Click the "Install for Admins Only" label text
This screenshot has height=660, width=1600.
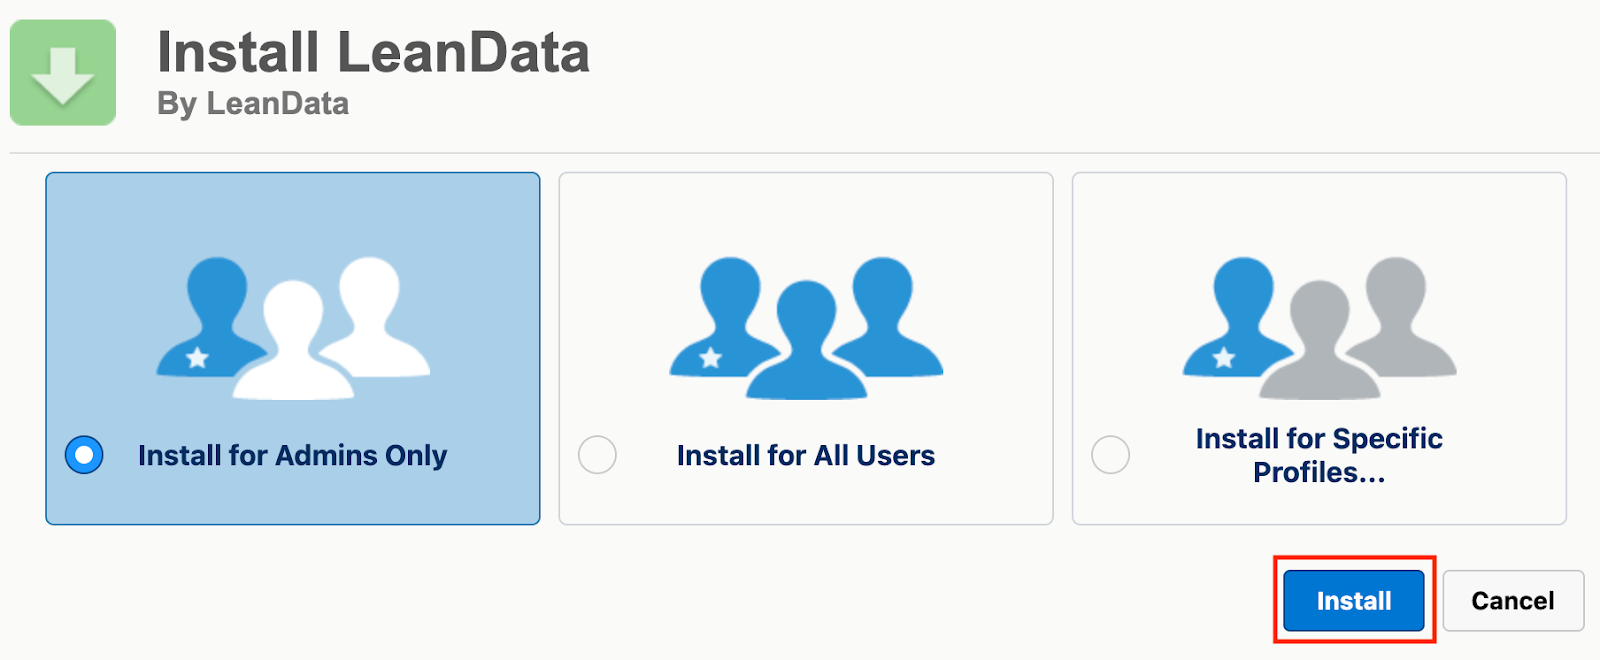tap(292, 456)
